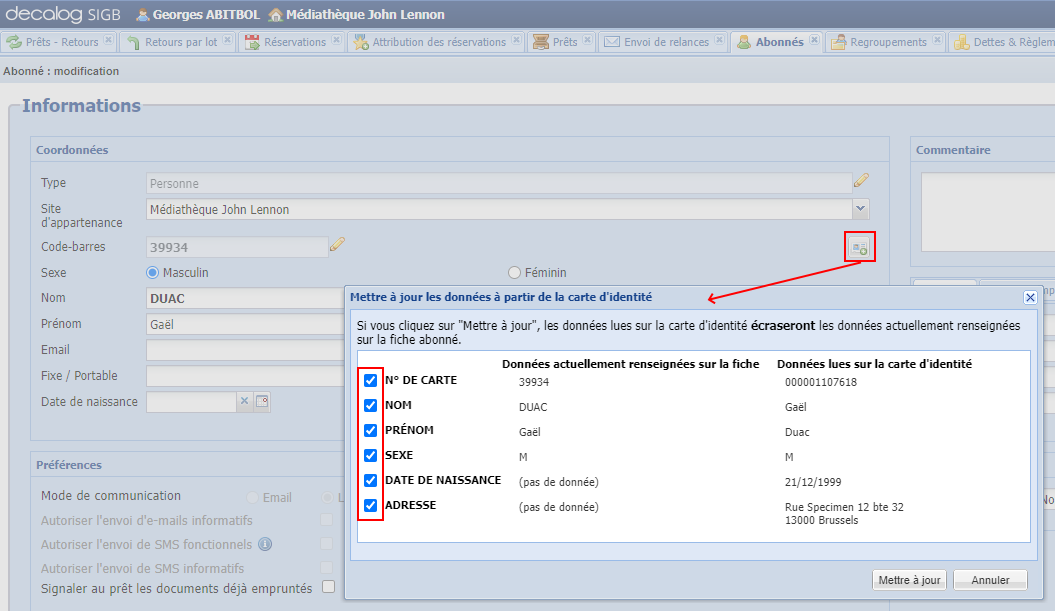The width and height of the screenshot is (1055, 611).
Task: Uncheck the N° DE CARTE checkbox
Action: click(x=371, y=381)
